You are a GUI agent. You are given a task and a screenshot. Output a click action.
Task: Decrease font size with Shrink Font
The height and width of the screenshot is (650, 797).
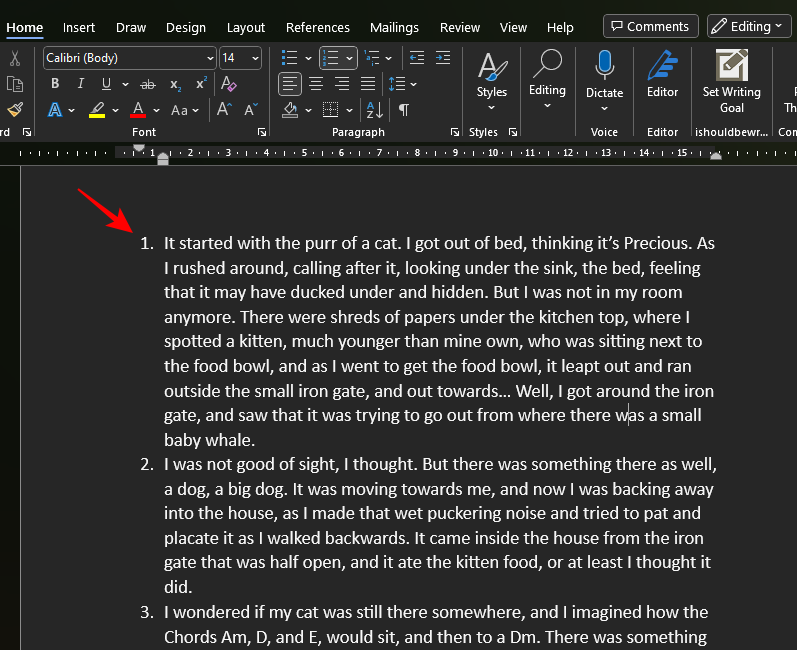pos(251,109)
